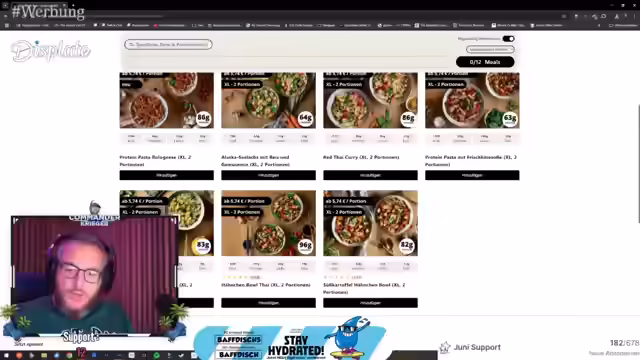Add Protein Pasta Frischkäse via its Hinzufügen button
This screenshot has height=360, width=640.
pos(472,175)
